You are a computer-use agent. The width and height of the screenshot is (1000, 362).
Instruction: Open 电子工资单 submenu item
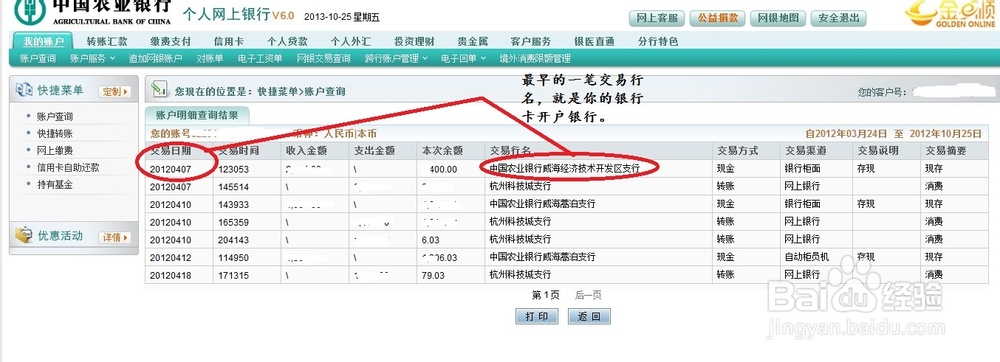(x=260, y=59)
